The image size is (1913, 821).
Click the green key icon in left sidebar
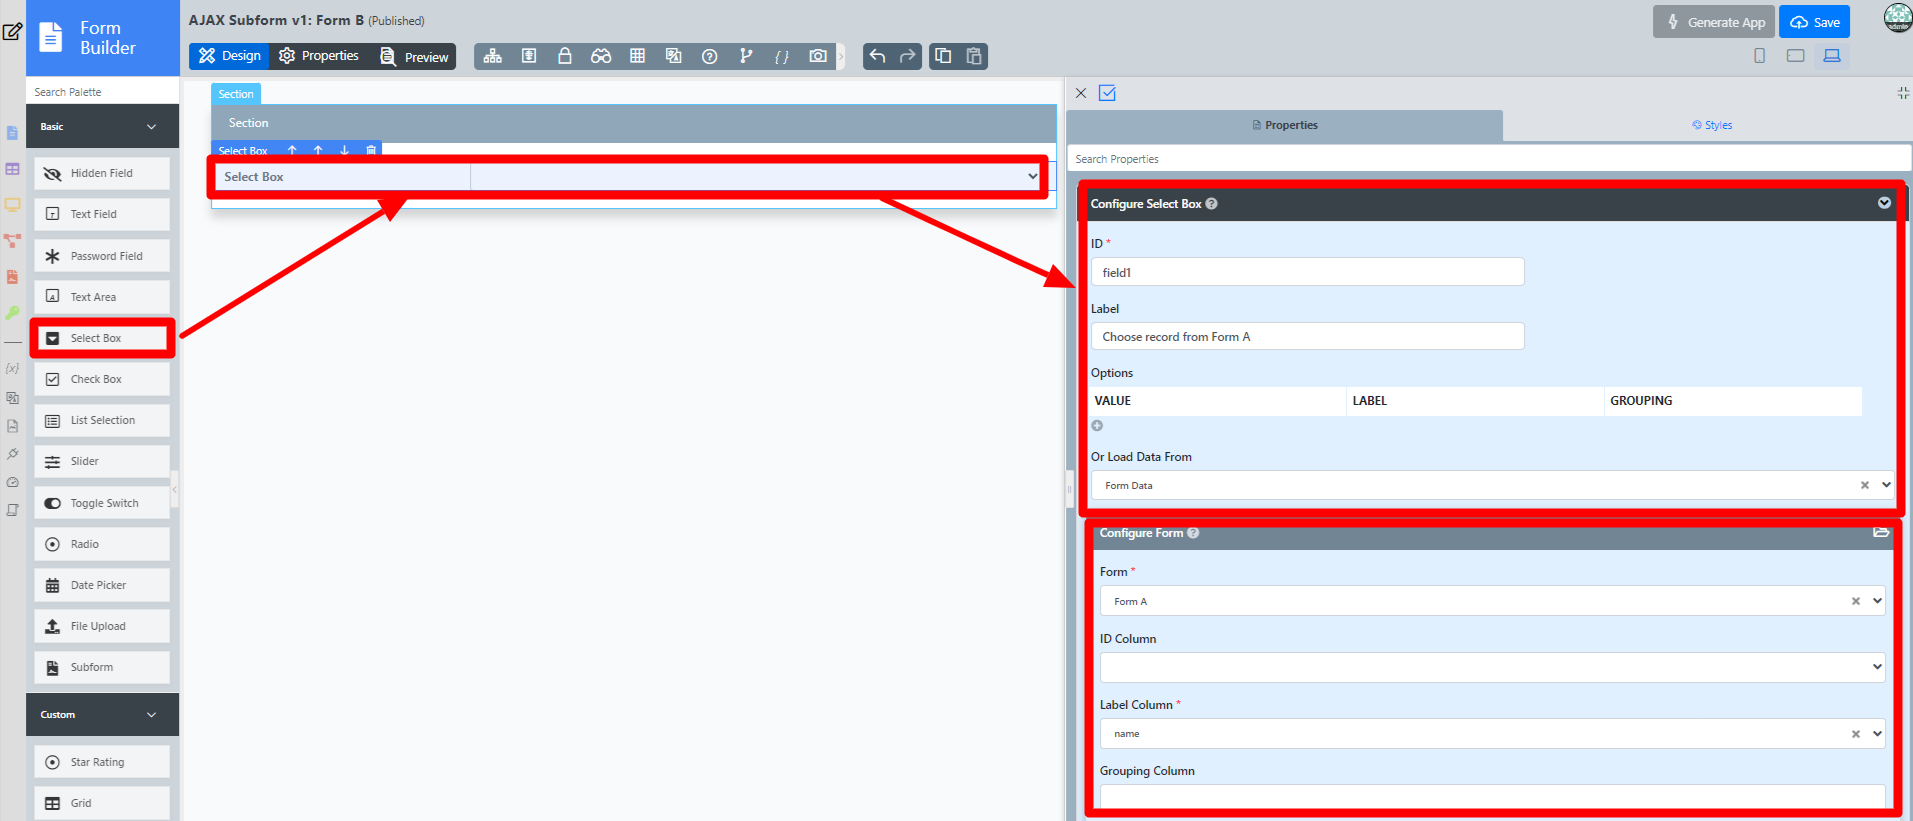(12, 313)
